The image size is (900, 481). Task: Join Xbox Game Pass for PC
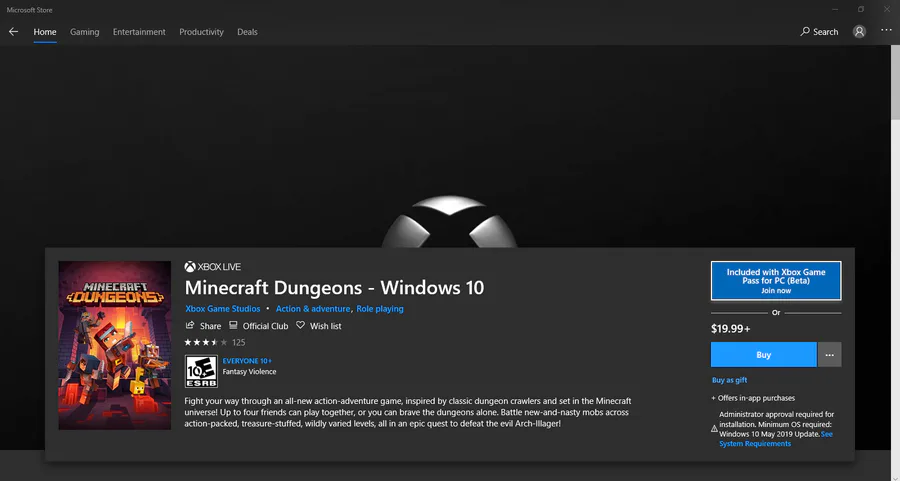[x=776, y=281]
